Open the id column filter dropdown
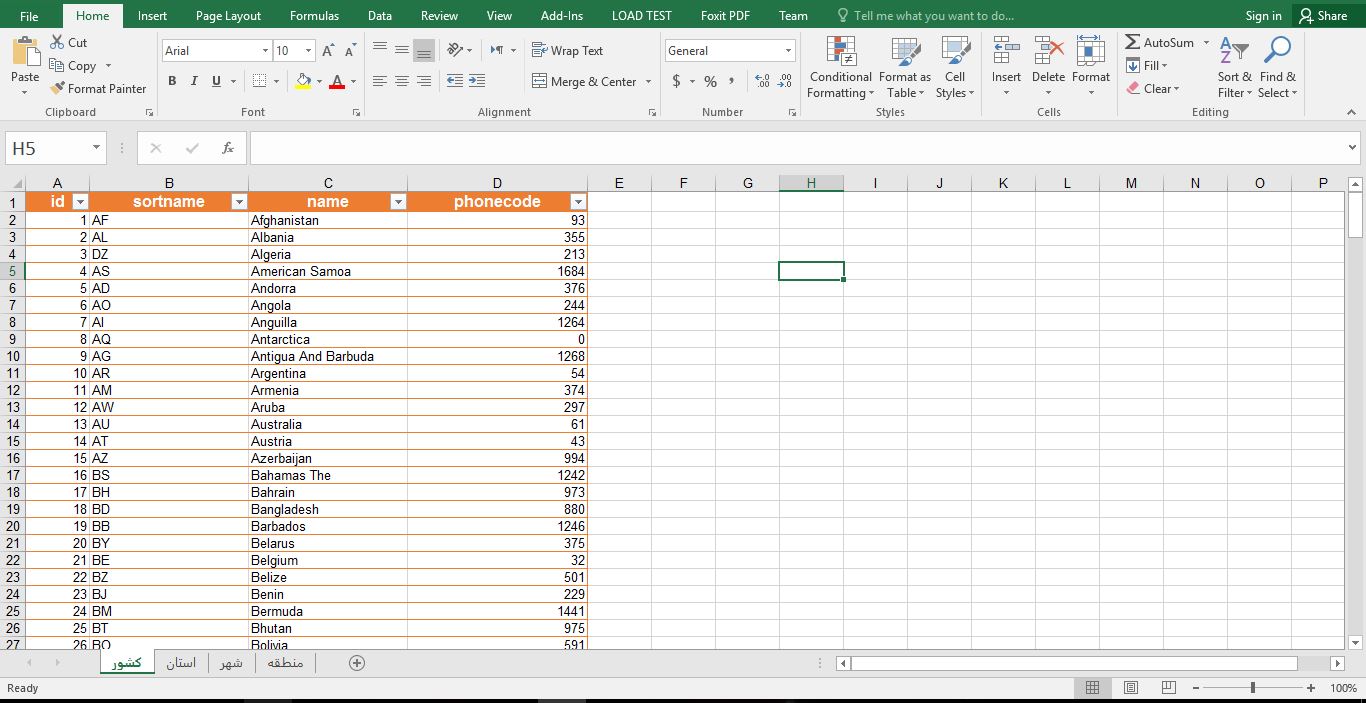 point(81,202)
